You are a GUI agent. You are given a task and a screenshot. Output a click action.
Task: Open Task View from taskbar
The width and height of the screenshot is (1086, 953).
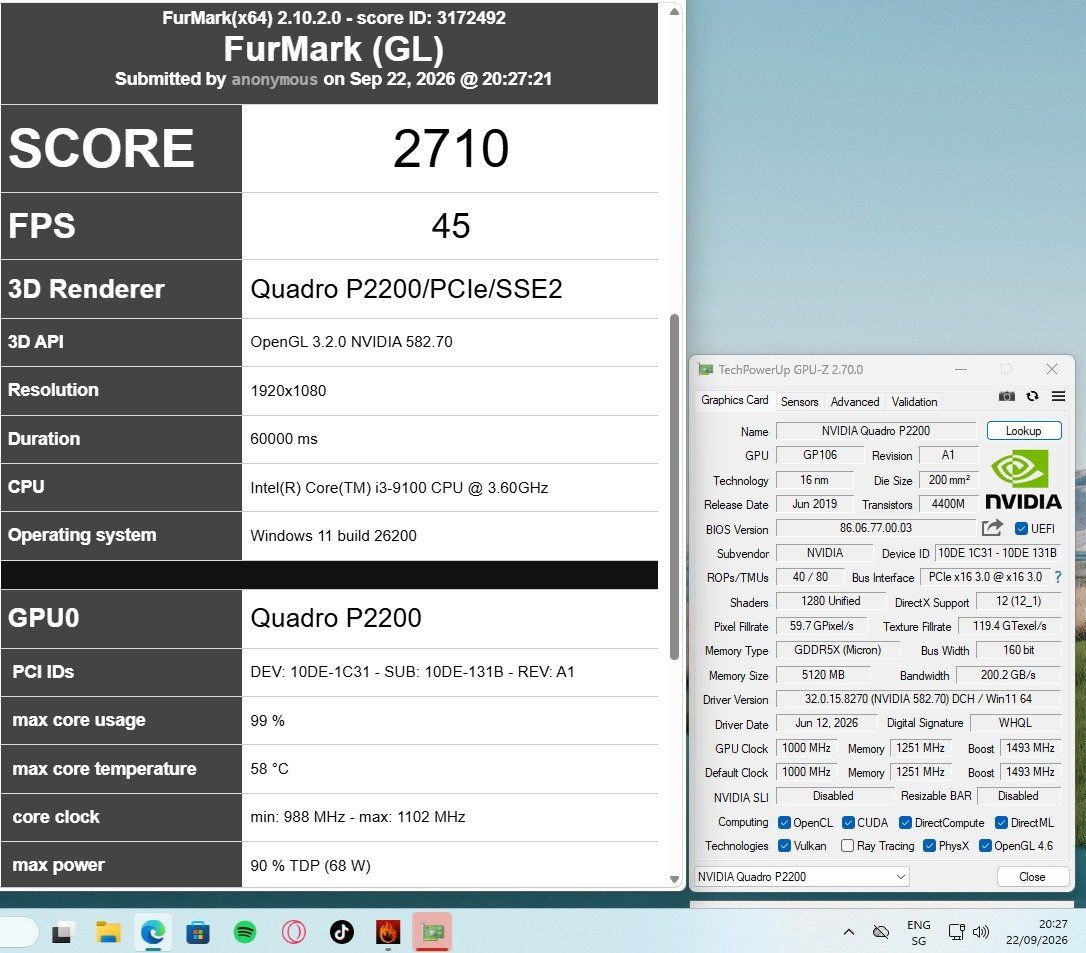62,933
